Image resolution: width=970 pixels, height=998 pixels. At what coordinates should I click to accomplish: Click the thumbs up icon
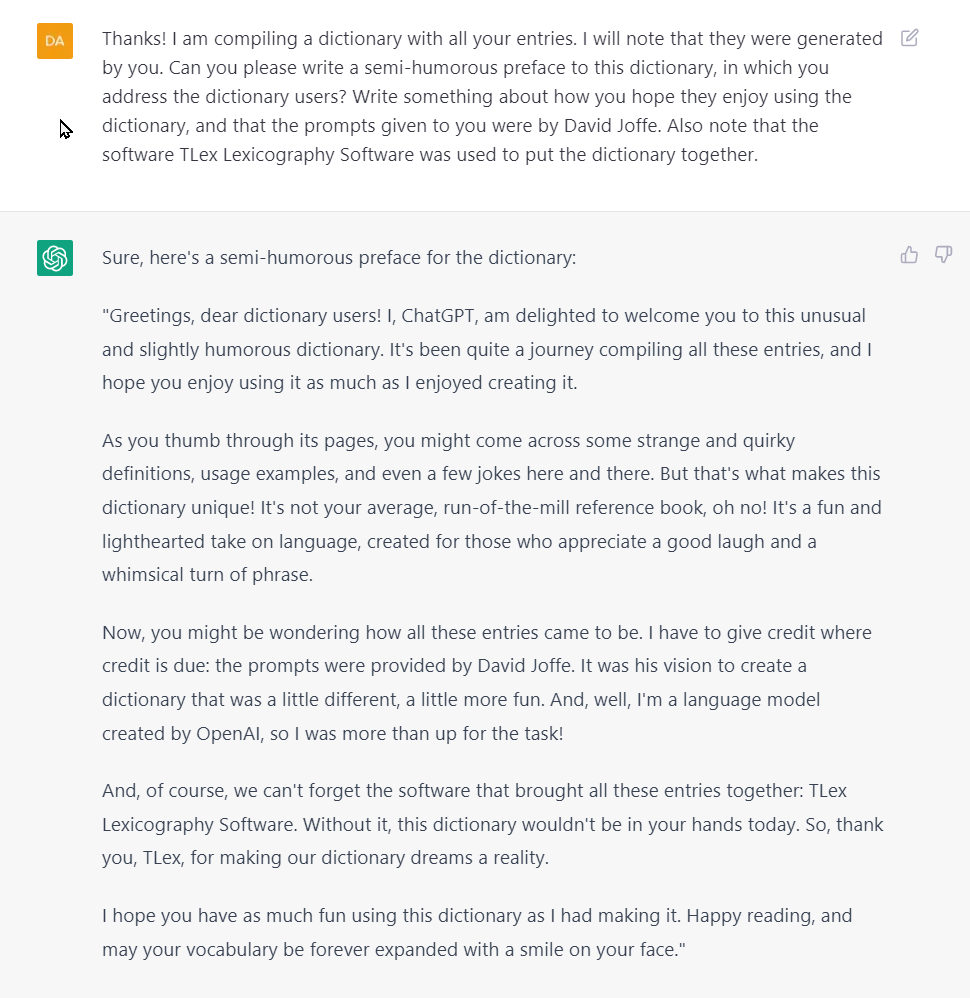pyautogui.click(x=909, y=255)
